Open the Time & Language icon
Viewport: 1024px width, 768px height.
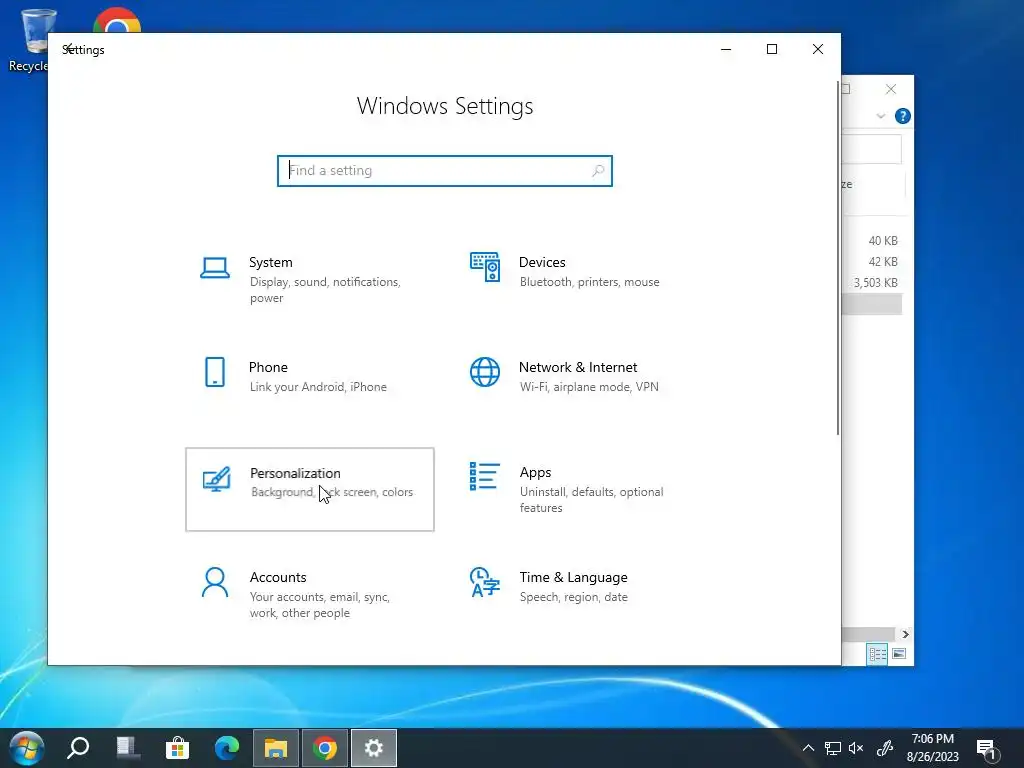point(485,582)
